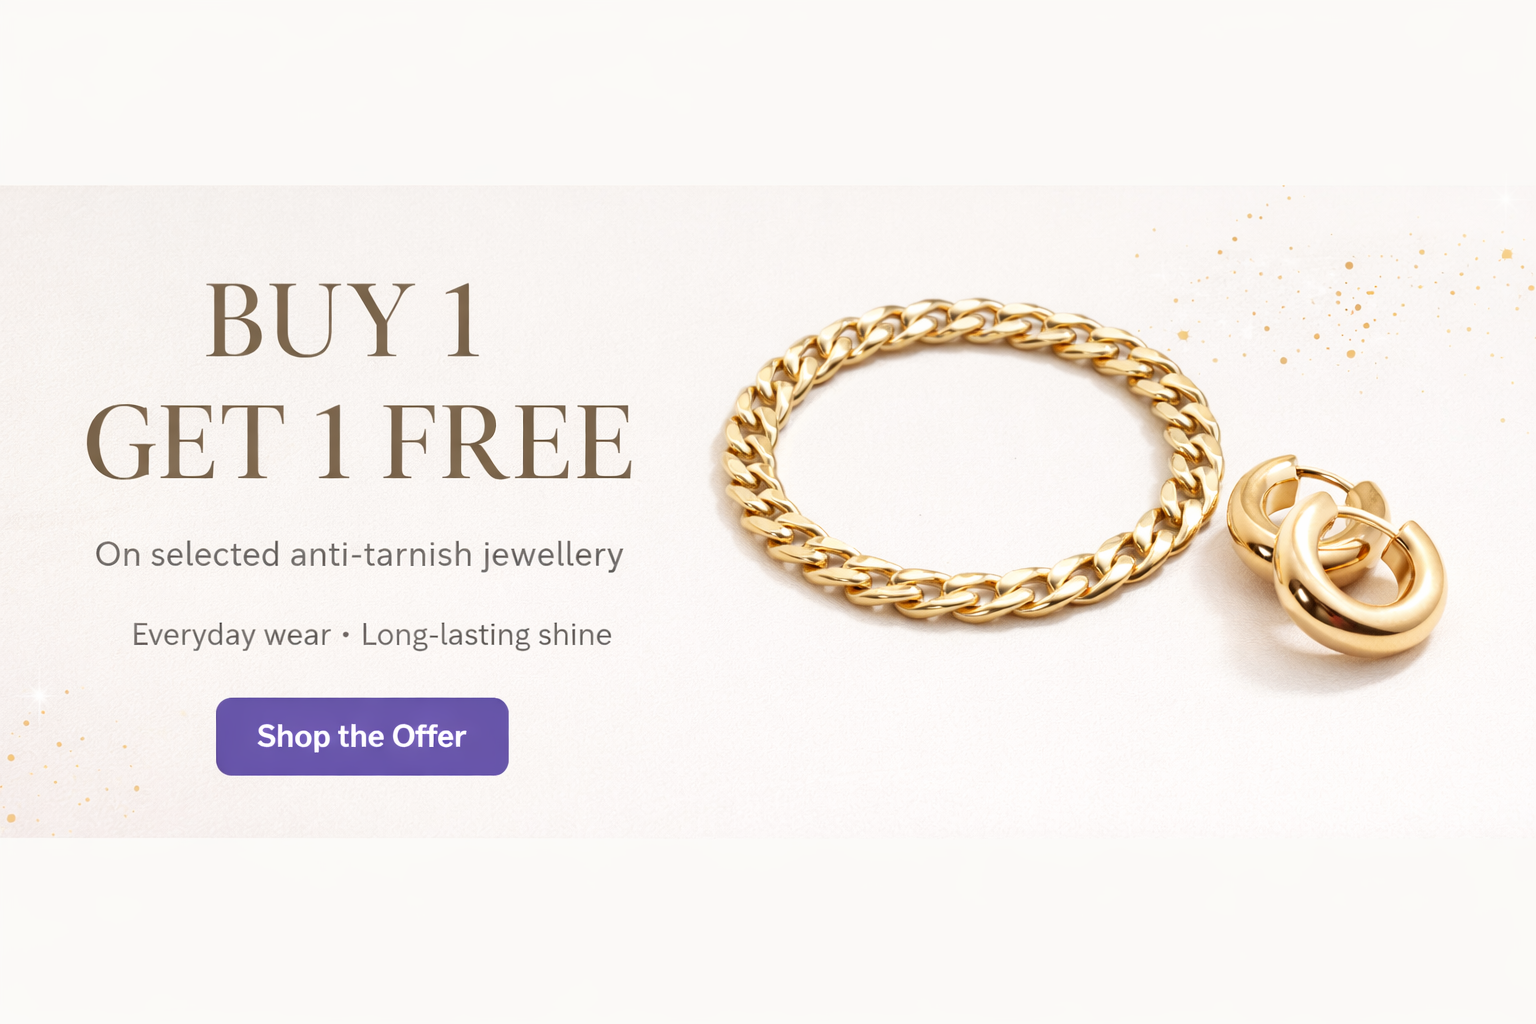Viewport: 1536px width, 1024px height.
Task: Open the gold curb chain bracelet image
Action: coord(972,460)
